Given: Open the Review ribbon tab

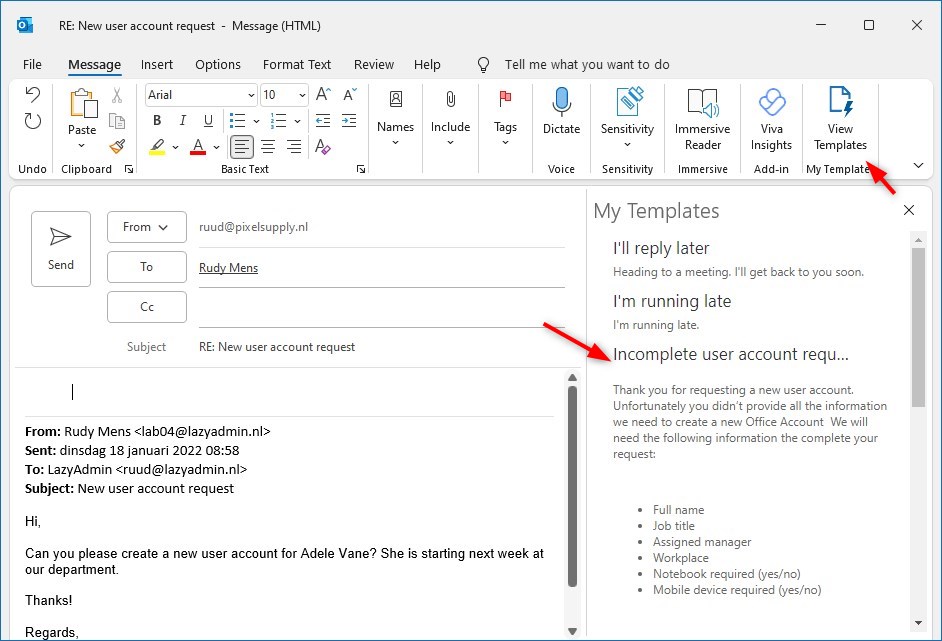Looking at the screenshot, I should pos(373,64).
